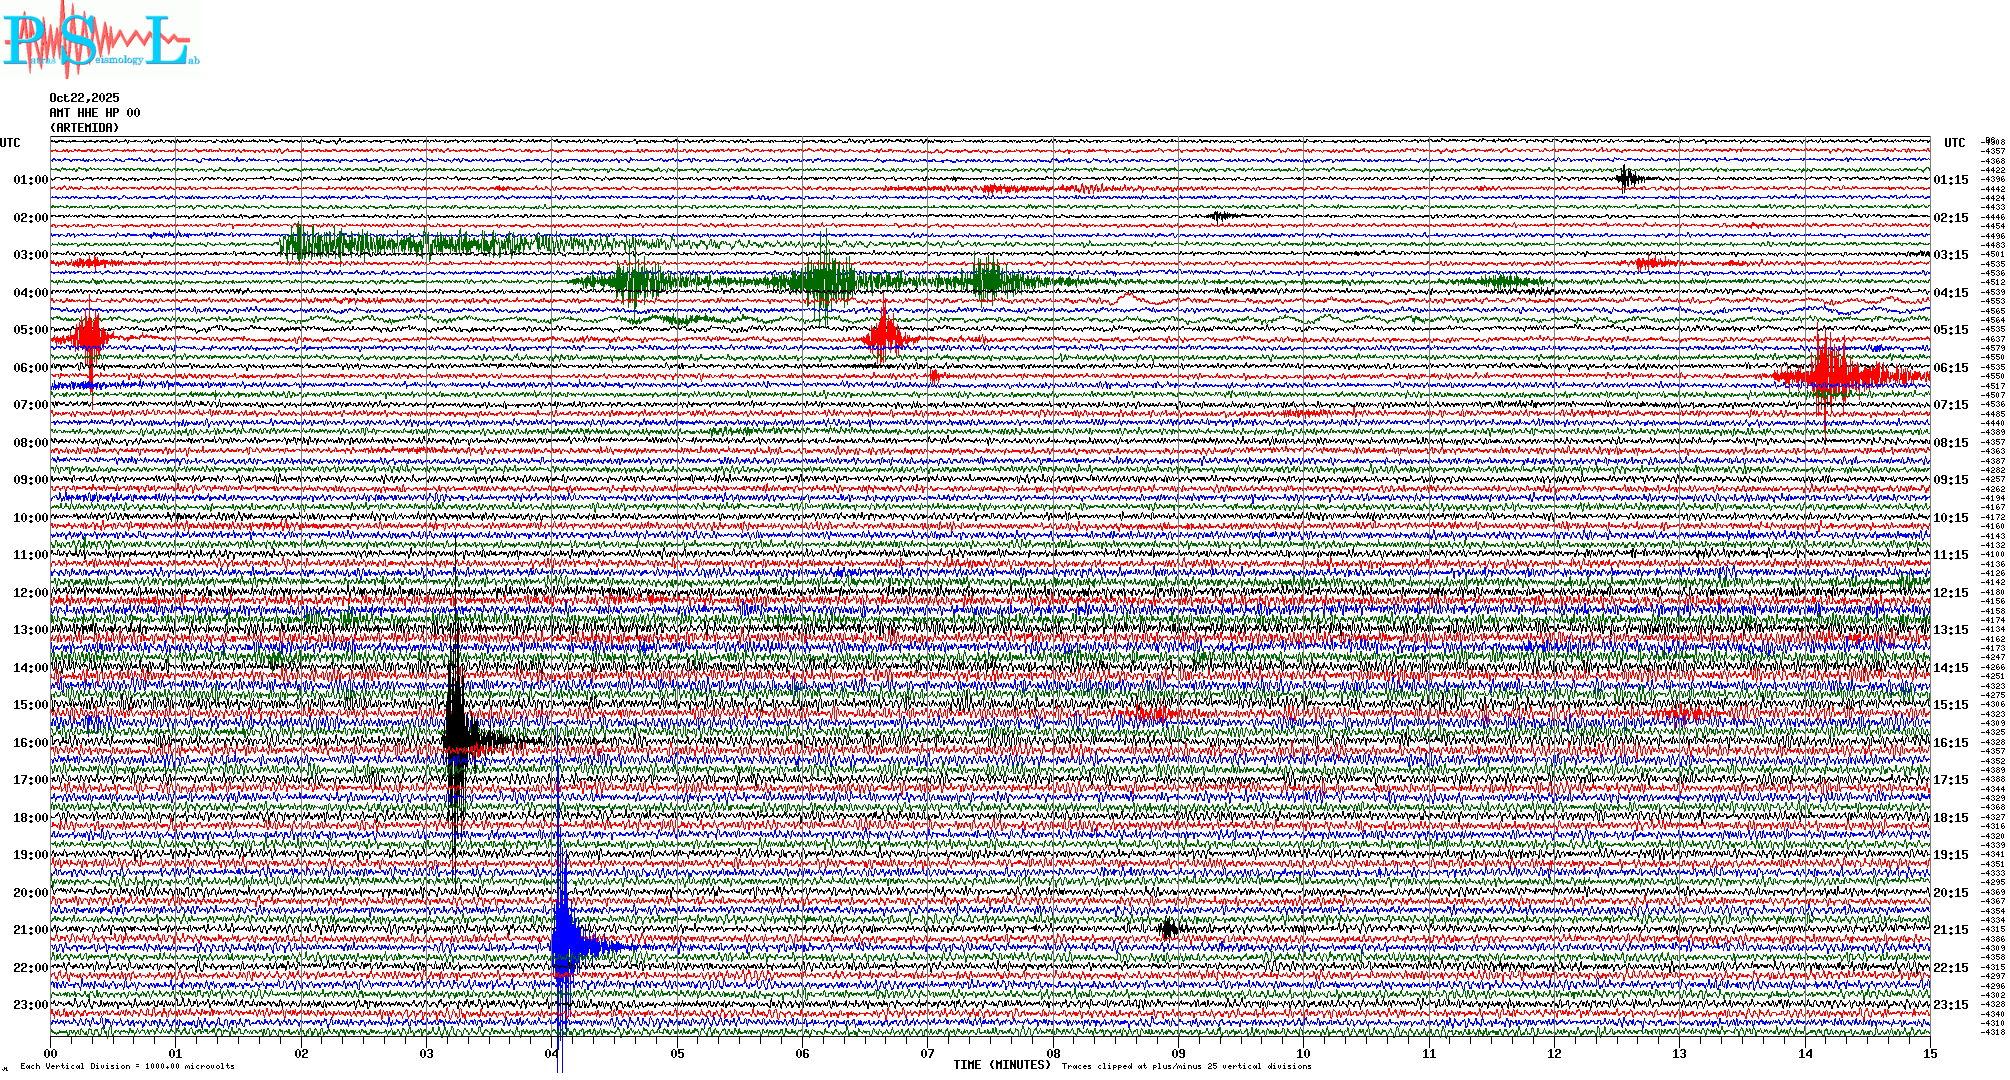Click minute 05 on the bottom axis
Screen dimensions: 2010x1080
tap(677, 1053)
